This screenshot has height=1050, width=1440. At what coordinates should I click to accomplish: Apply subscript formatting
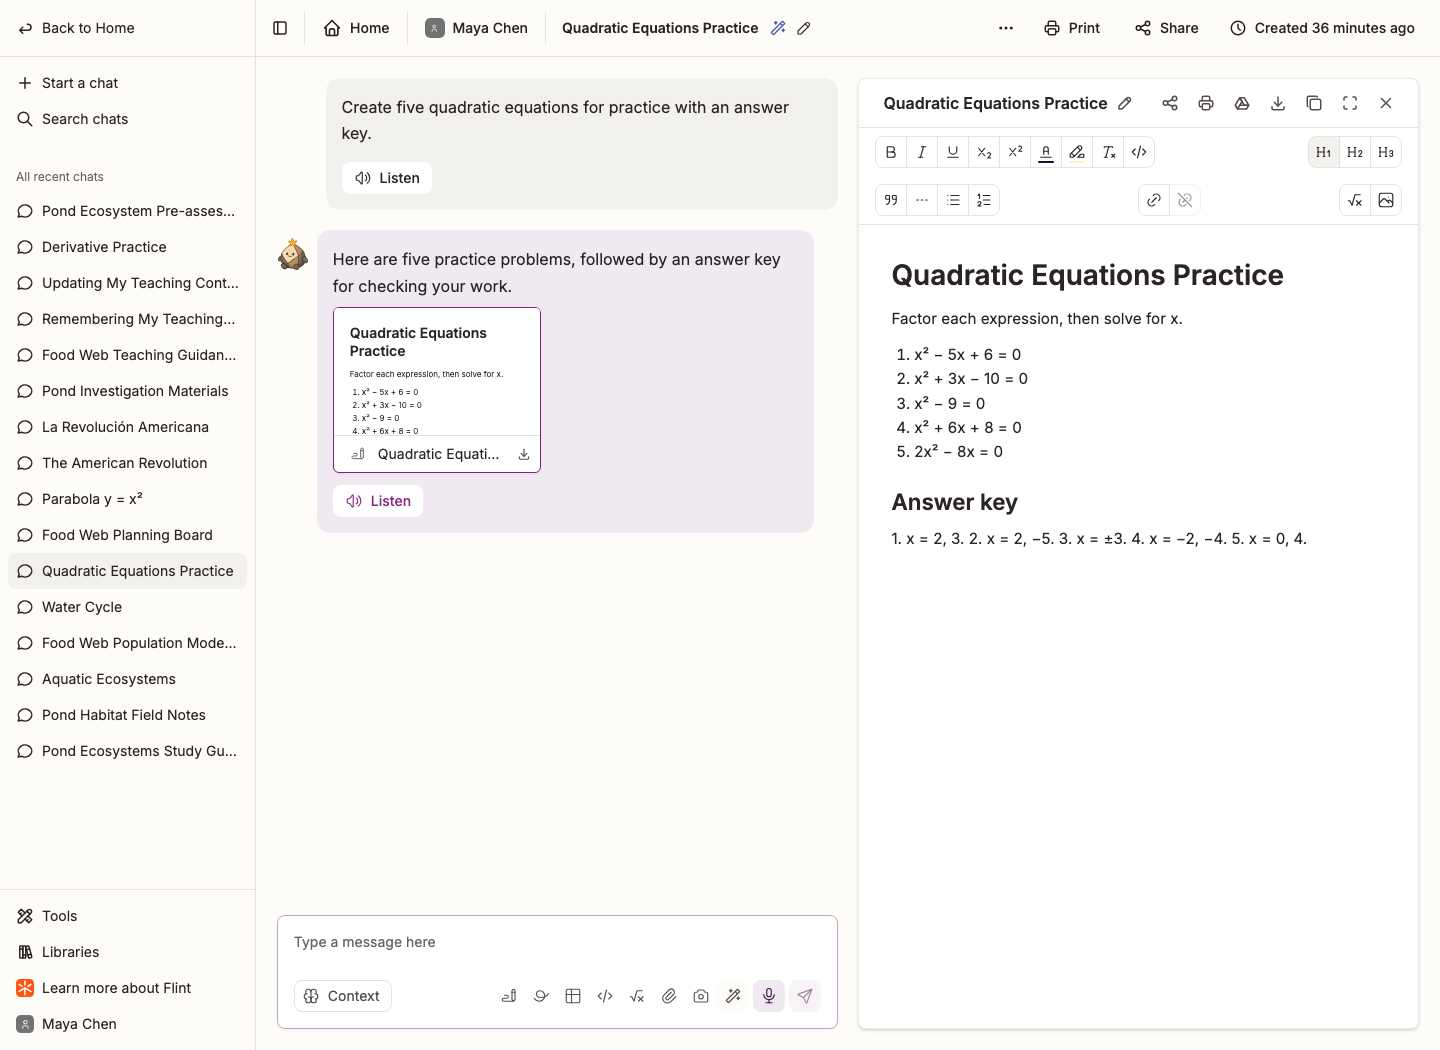coord(984,152)
